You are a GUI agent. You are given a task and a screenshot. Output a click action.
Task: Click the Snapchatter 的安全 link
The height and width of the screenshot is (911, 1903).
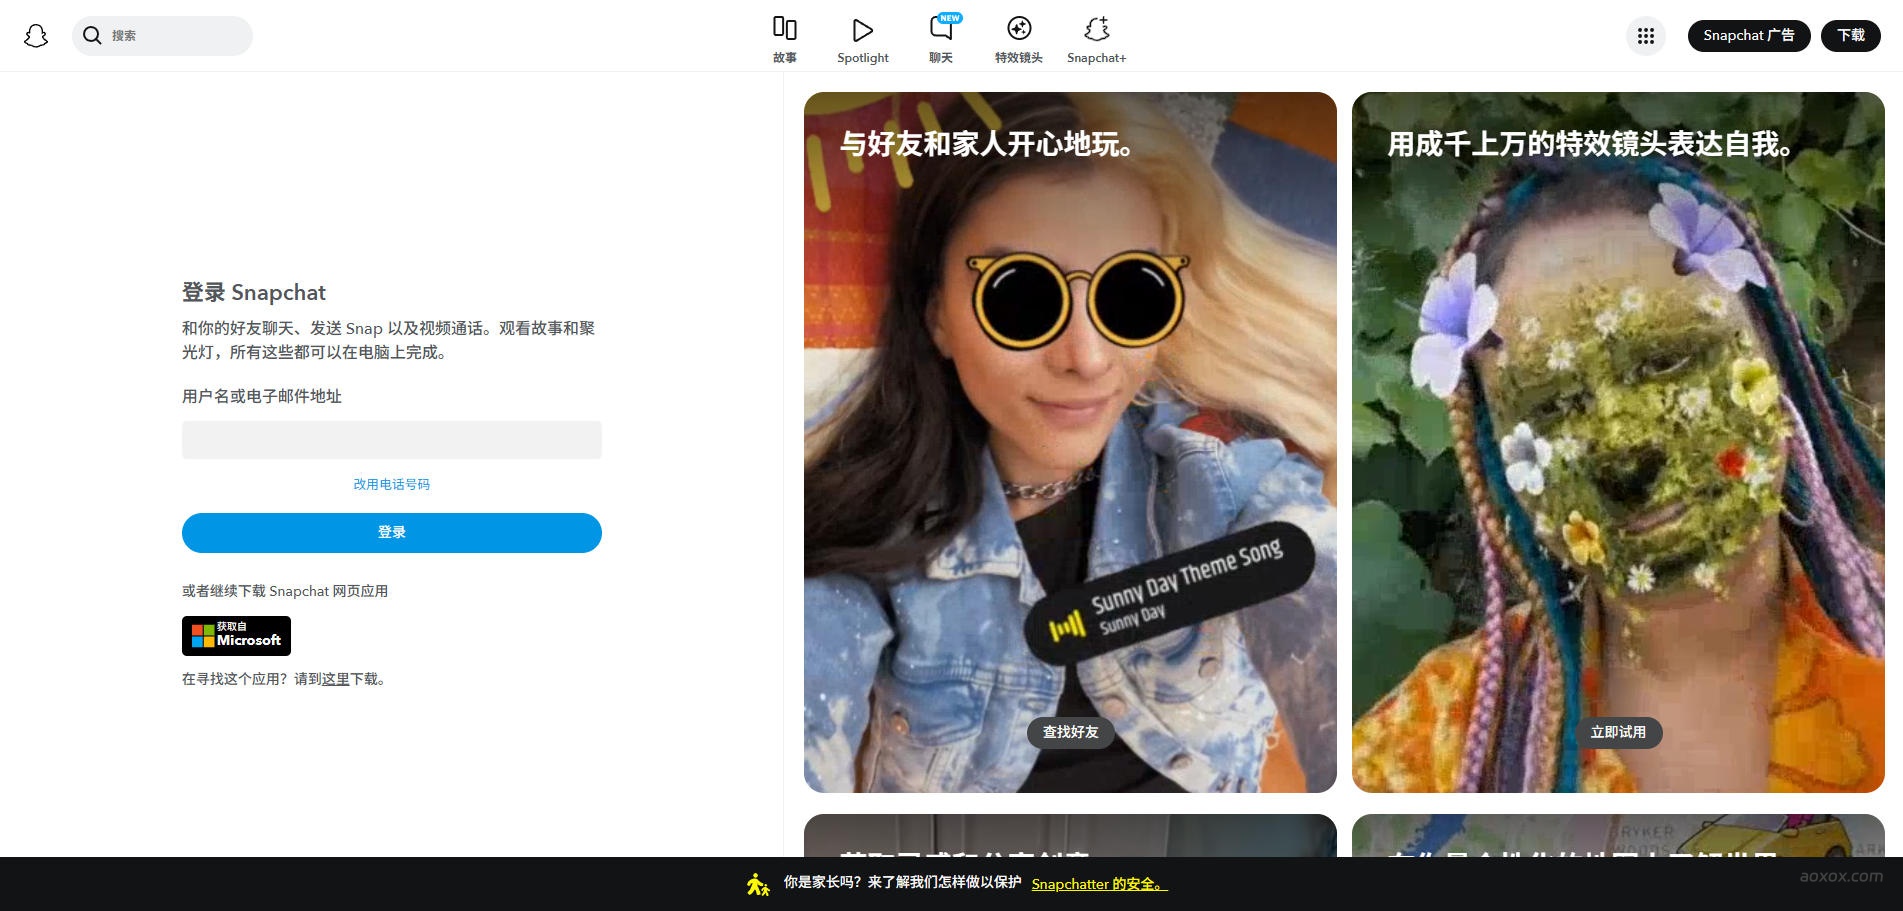(1099, 884)
